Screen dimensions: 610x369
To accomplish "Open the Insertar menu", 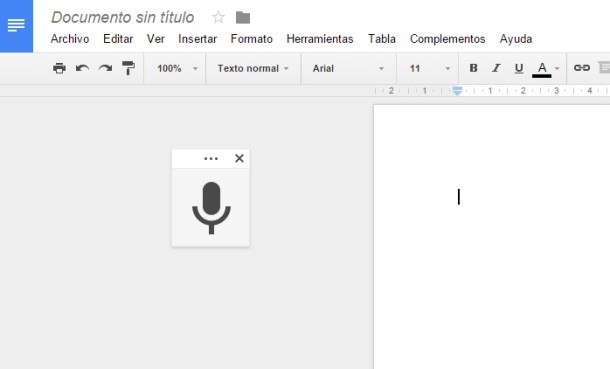I will pyautogui.click(x=198, y=39).
